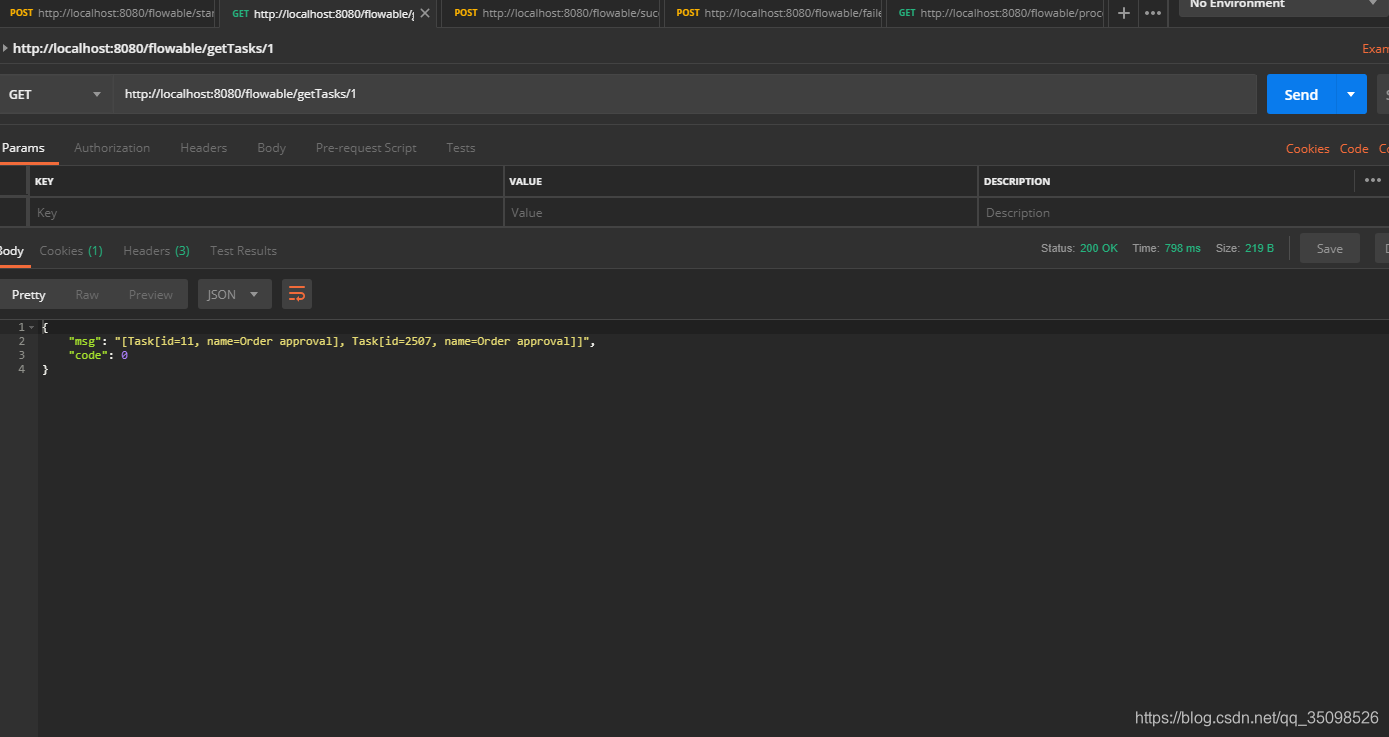This screenshot has width=1389, height=737.
Task: Select the request Body tab
Action: click(x=271, y=147)
